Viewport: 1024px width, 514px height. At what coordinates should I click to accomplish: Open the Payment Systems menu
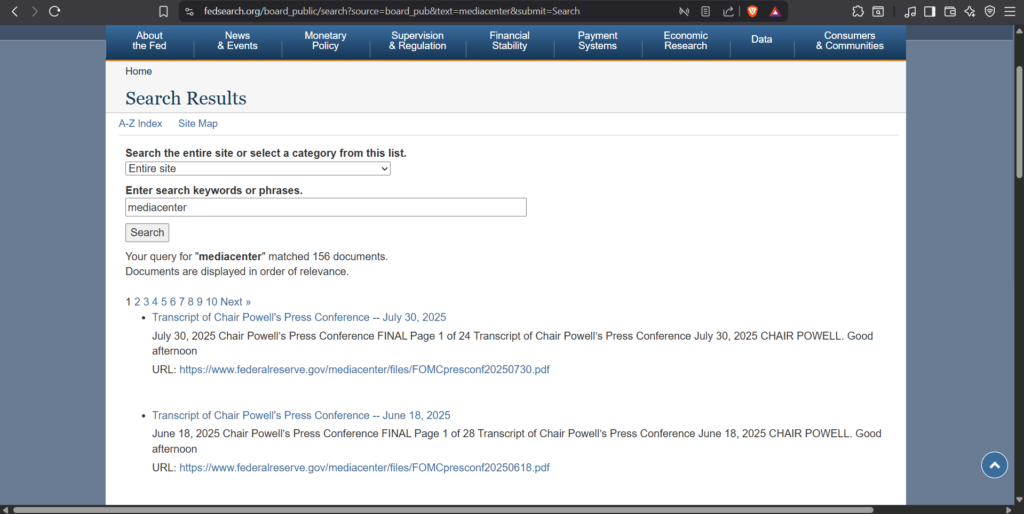598,40
